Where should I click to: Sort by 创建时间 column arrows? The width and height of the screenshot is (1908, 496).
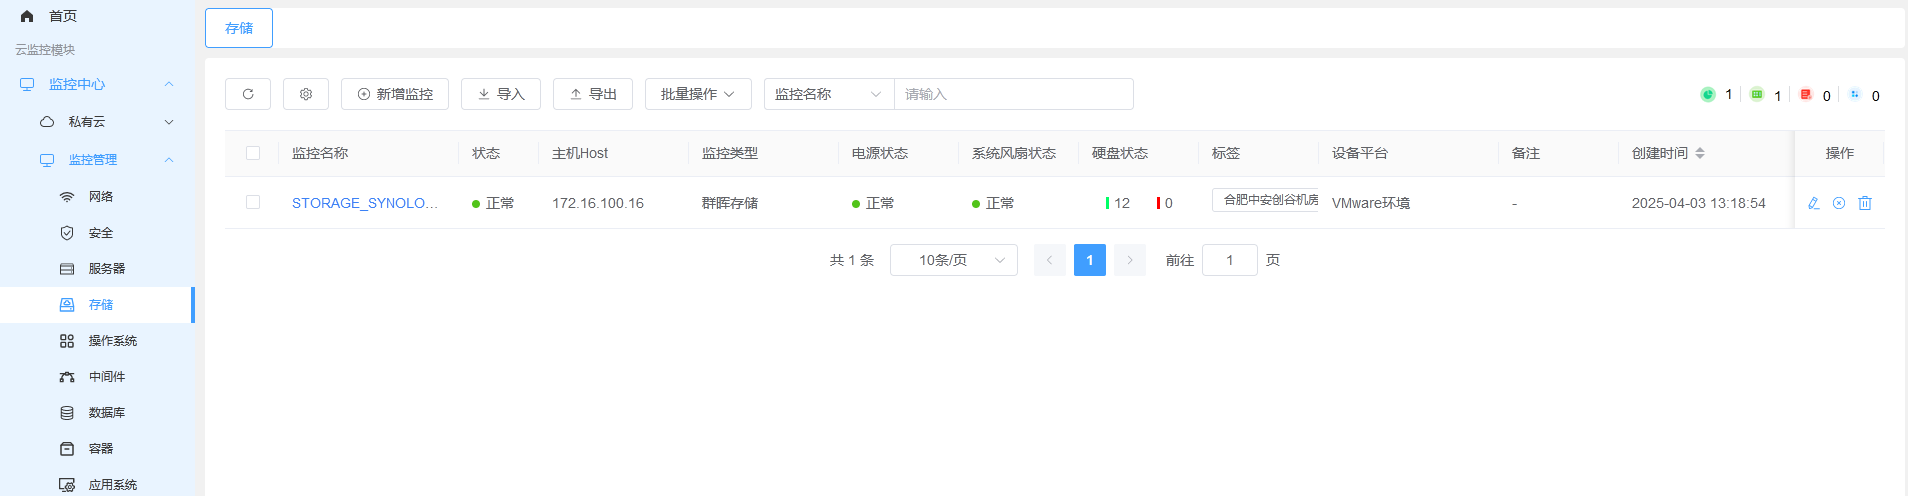1700,153
